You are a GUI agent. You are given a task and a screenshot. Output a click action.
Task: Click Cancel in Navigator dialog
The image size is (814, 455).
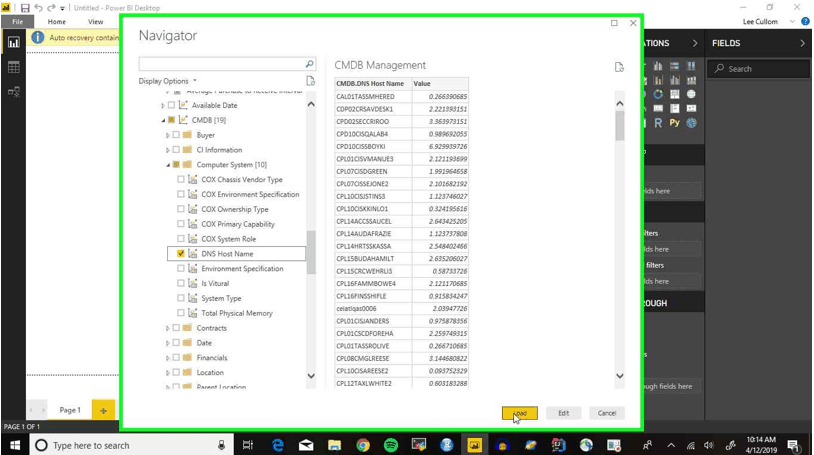click(606, 413)
